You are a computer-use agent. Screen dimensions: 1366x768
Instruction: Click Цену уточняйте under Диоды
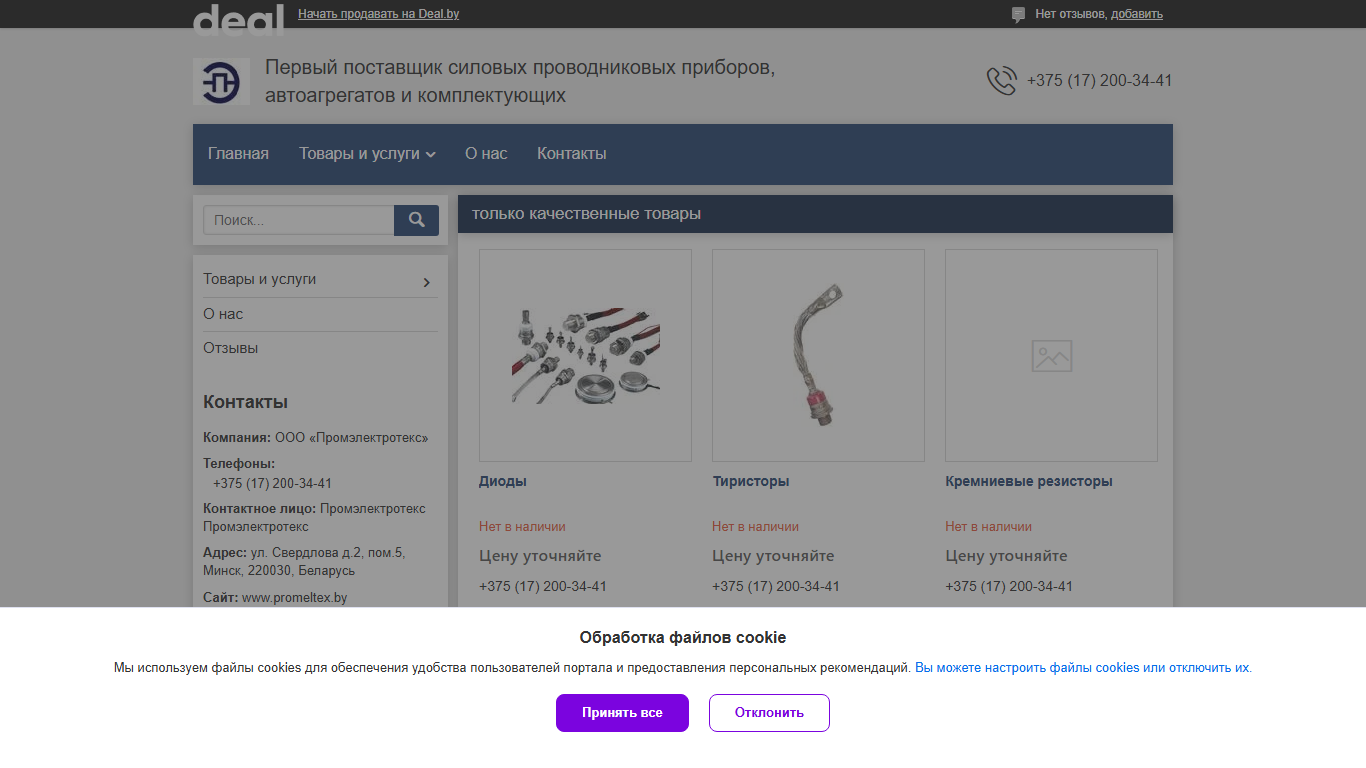pos(540,556)
